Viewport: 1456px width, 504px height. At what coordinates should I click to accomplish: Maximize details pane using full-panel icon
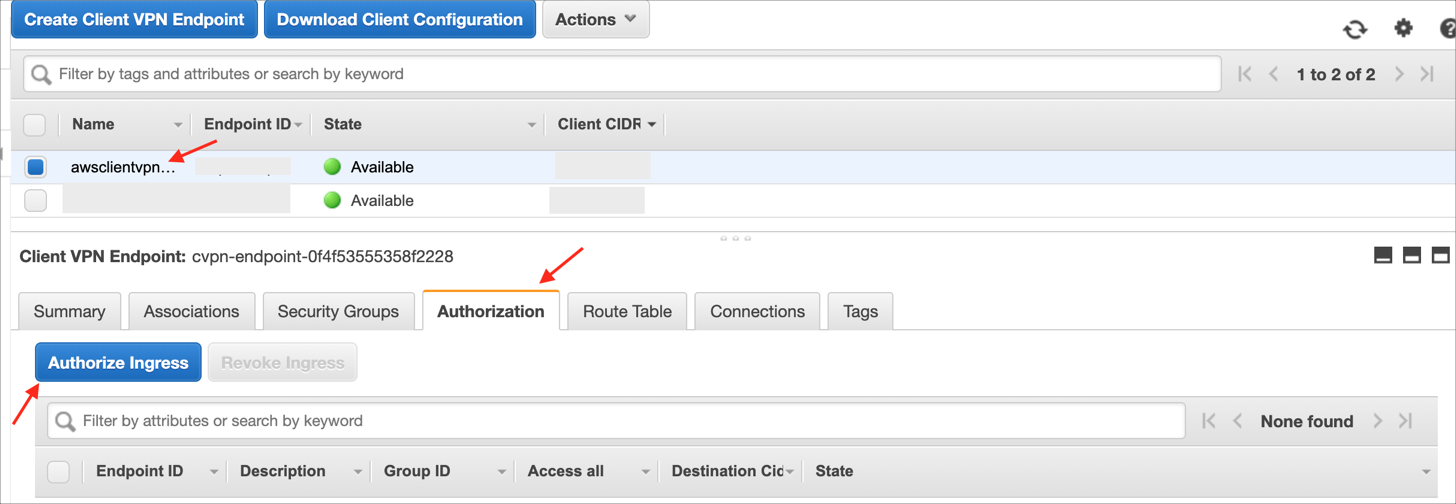coord(1440,256)
